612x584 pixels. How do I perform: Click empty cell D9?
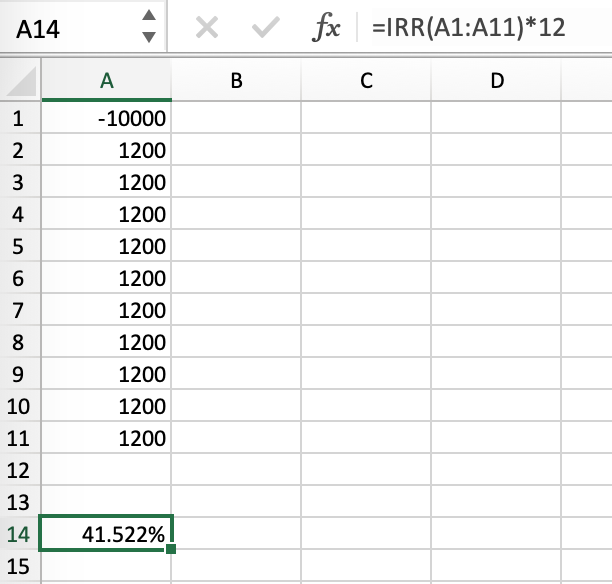point(496,374)
